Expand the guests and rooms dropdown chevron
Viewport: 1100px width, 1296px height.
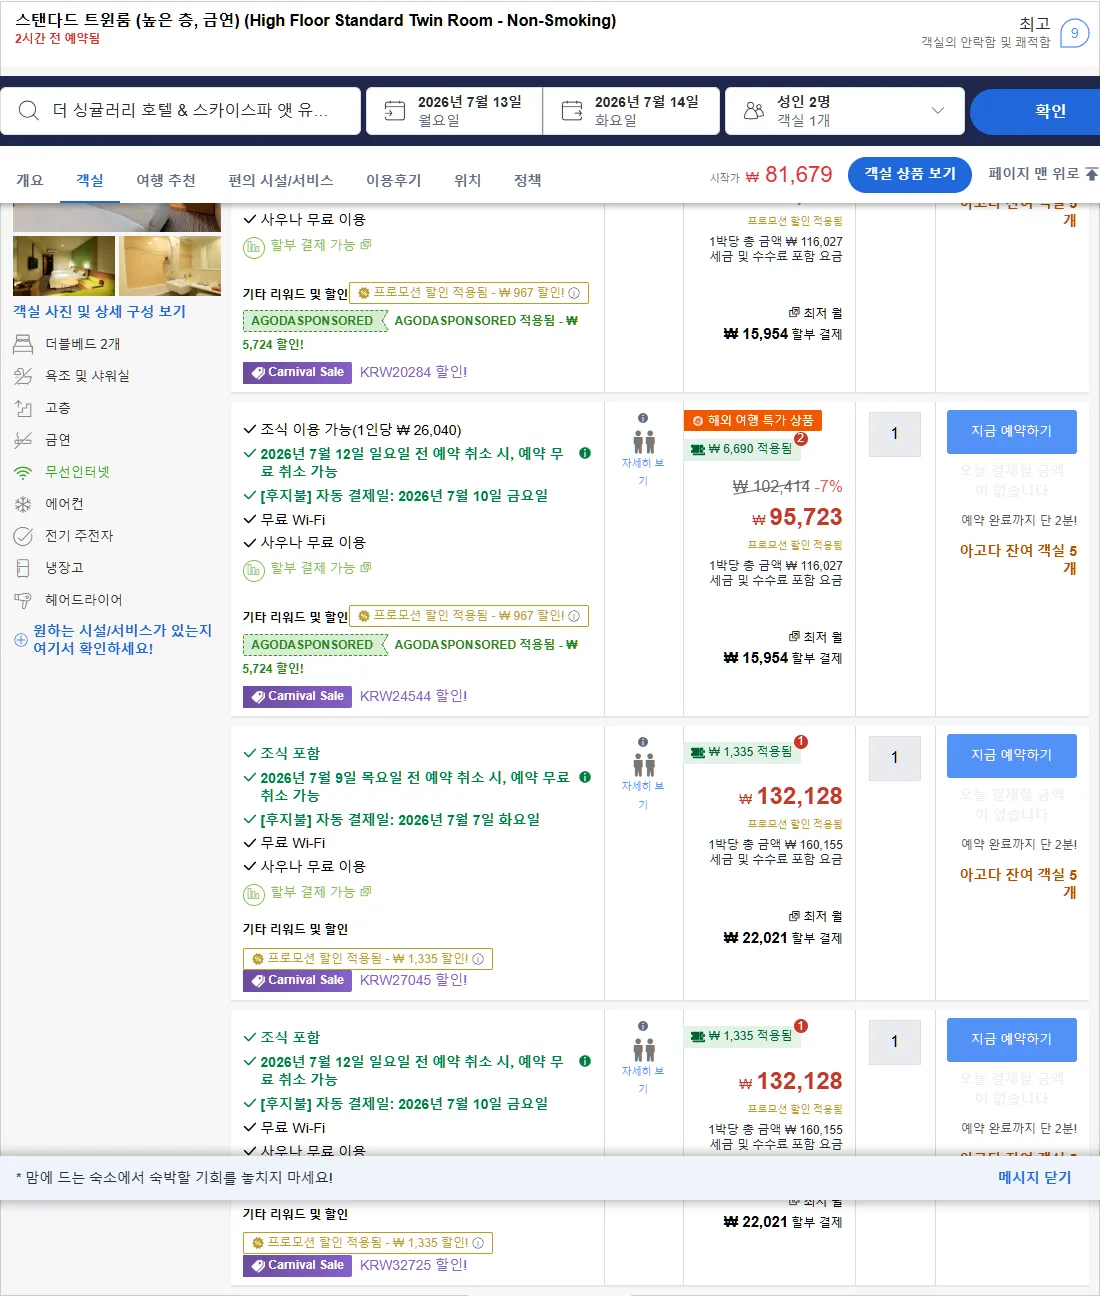tap(938, 110)
